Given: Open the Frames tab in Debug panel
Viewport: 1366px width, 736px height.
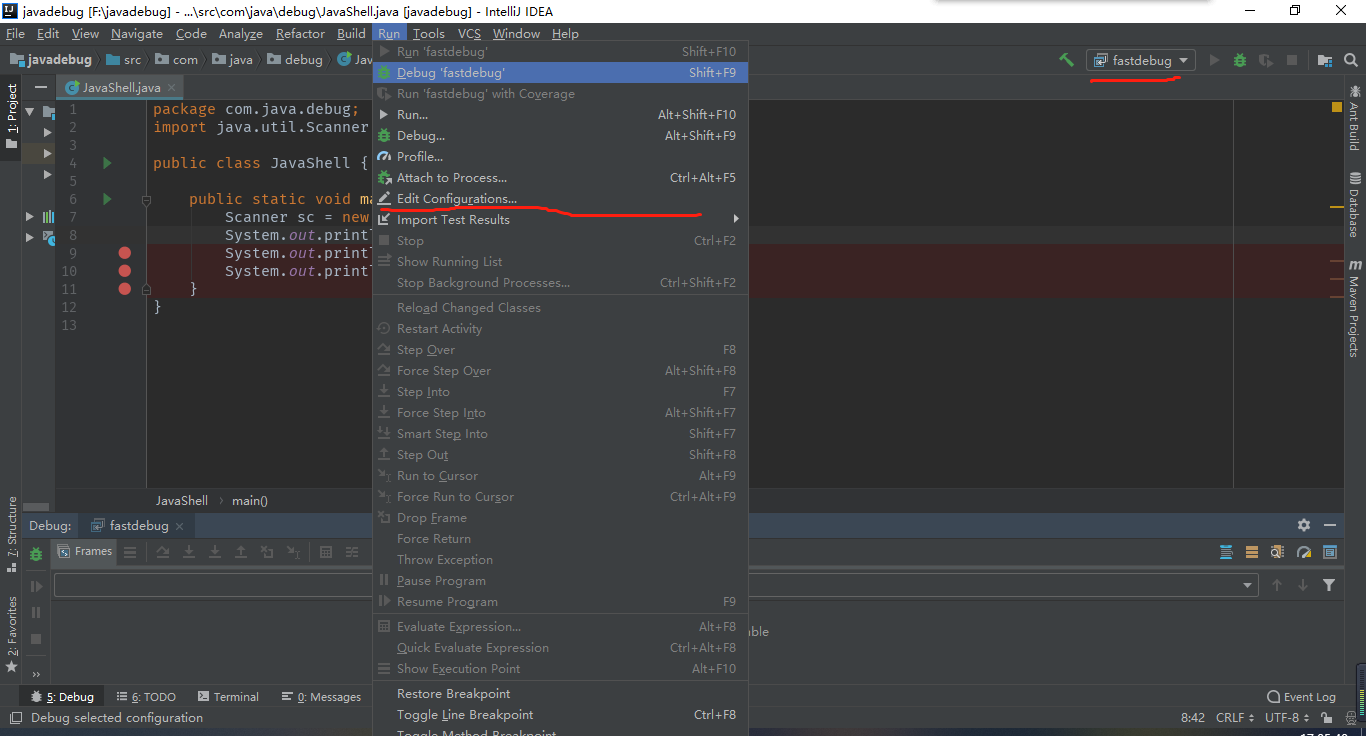Looking at the screenshot, I should 84,552.
